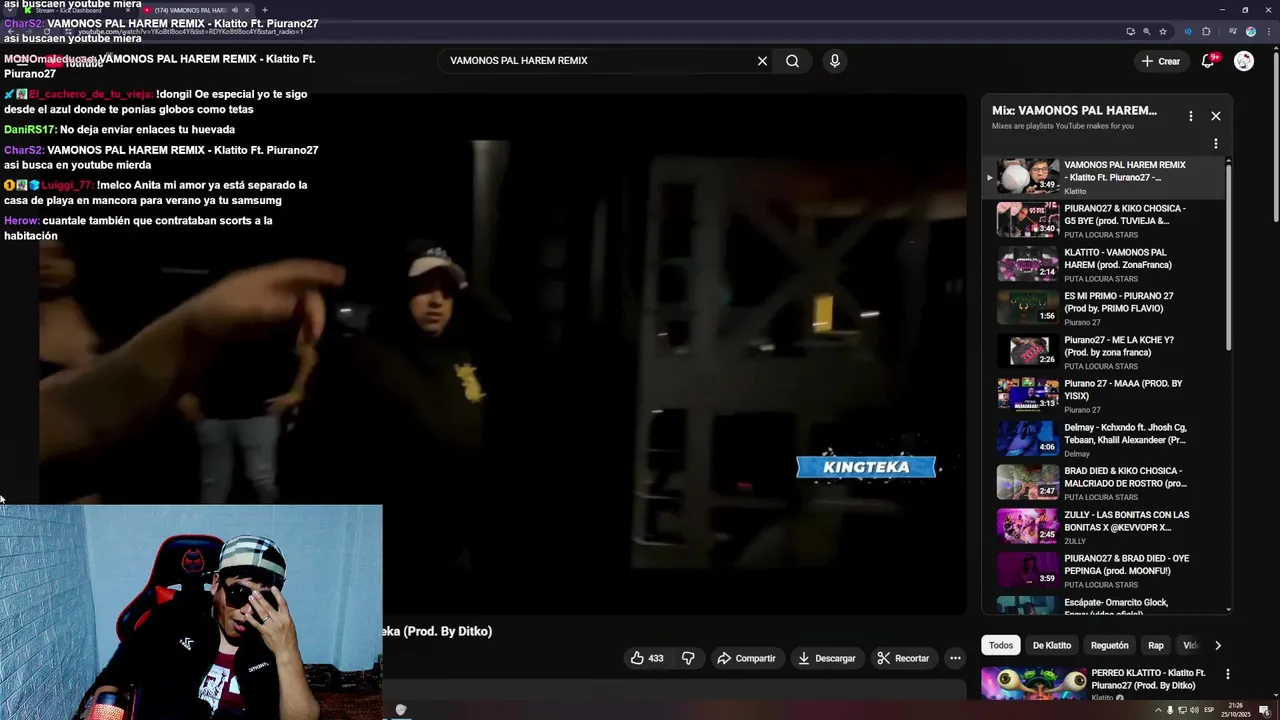Viewport: 1280px width, 720px height.
Task: Select the Todos filter chip
Action: (1001, 645)
